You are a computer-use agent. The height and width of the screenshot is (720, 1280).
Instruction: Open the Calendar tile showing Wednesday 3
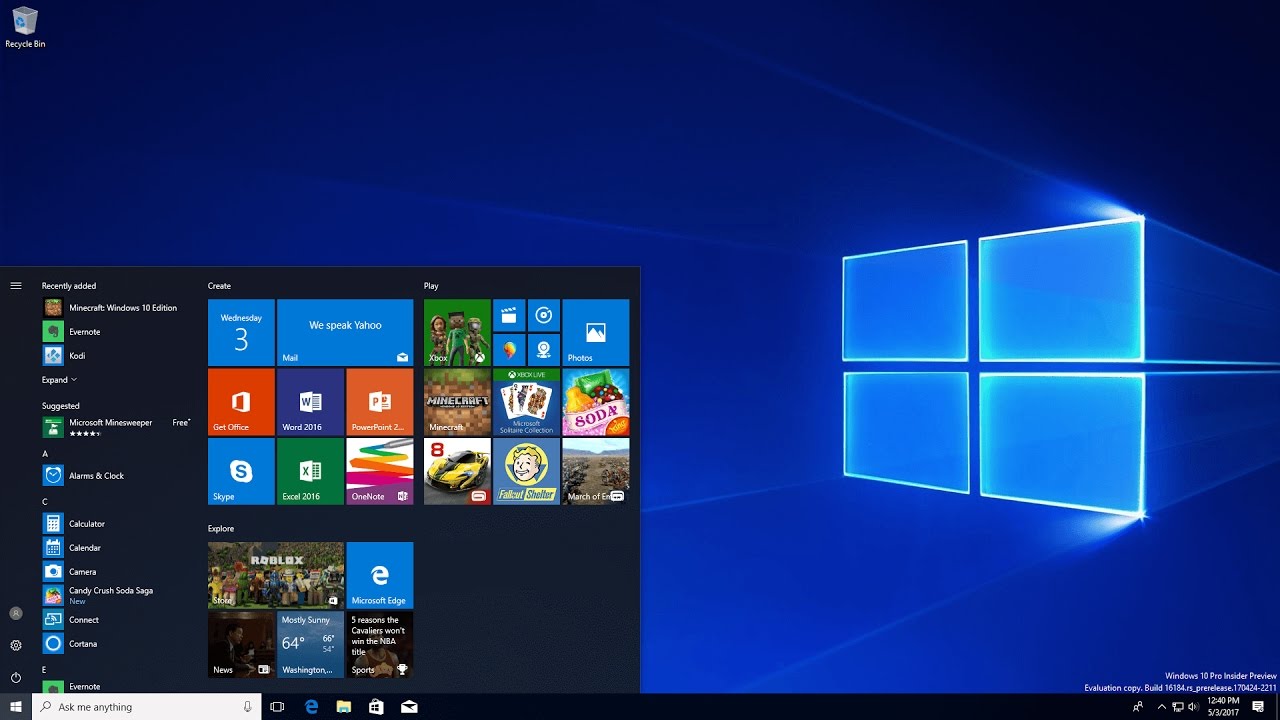(x=241, y=333)
